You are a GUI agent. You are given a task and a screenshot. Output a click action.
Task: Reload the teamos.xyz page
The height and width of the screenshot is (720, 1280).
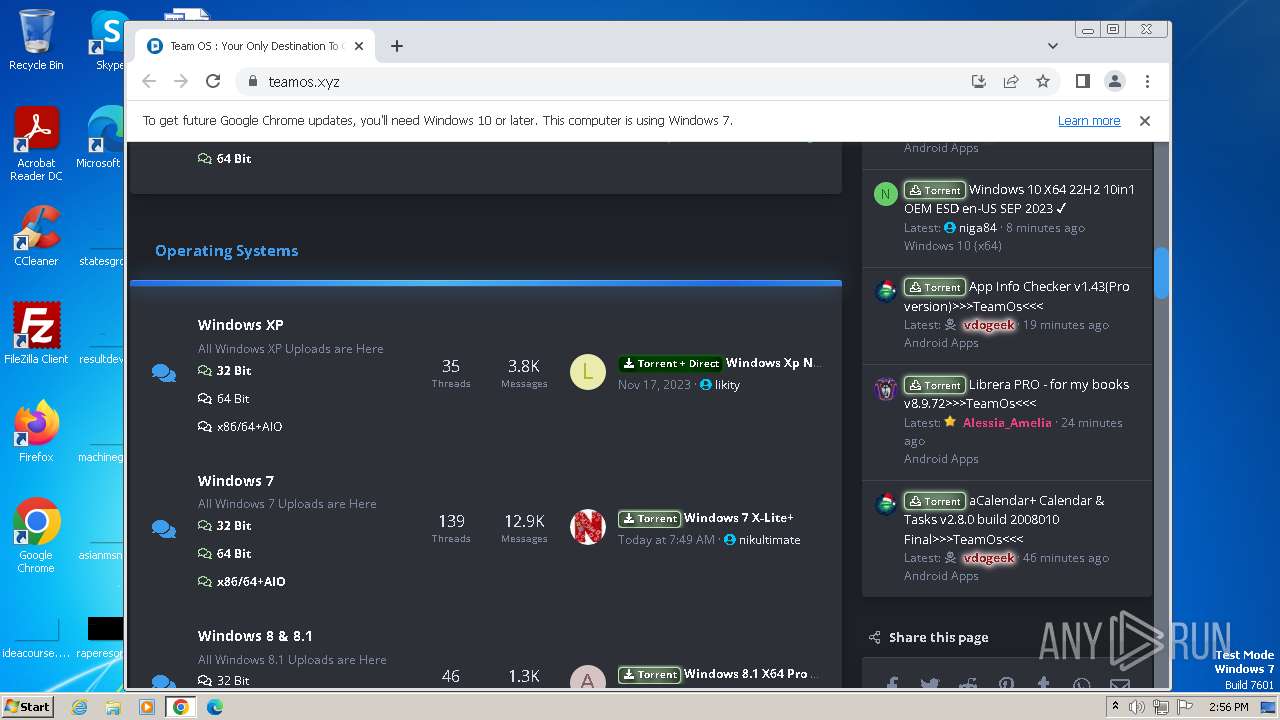click(x=213, y=81)
